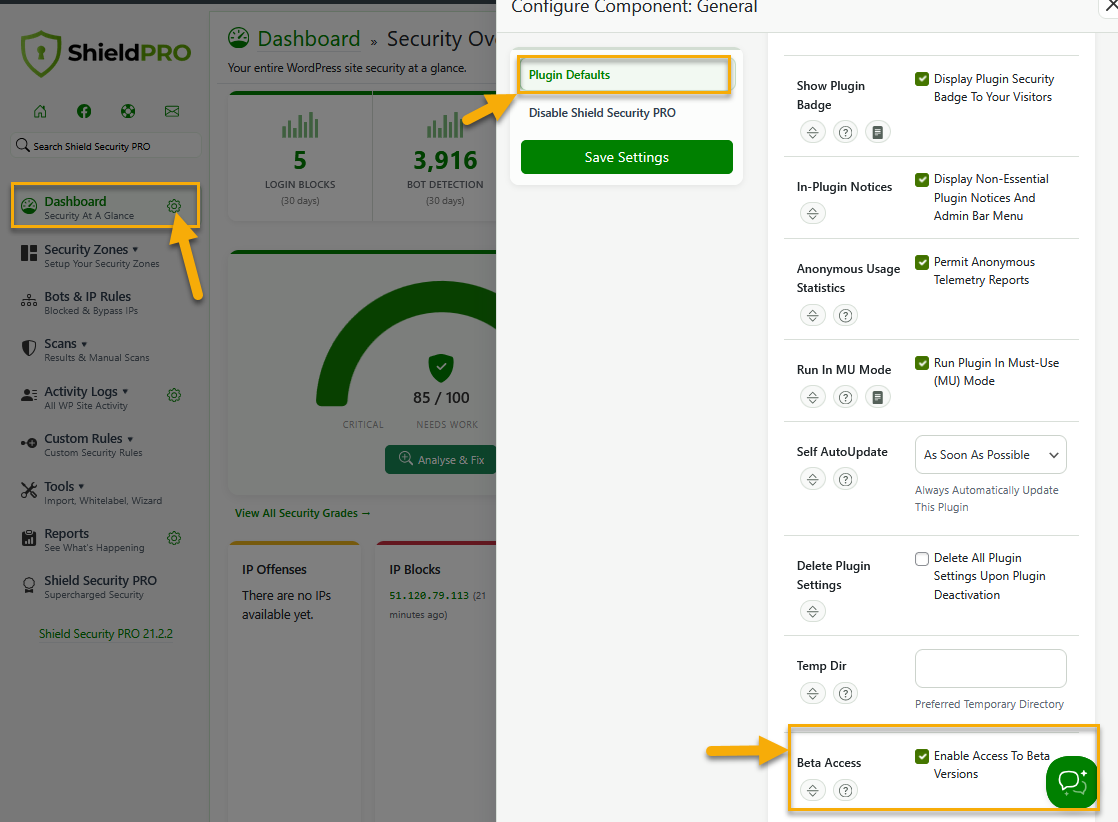
Task: Close the Configure Component panel
Action: [1109, 6]
